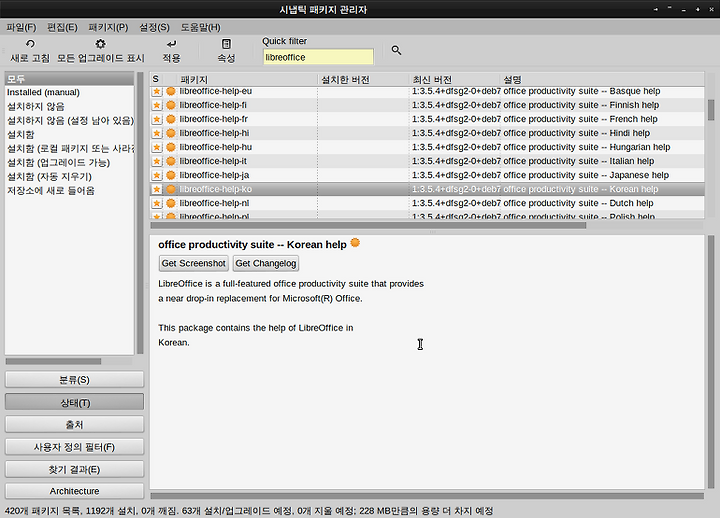Click orange icon beside Korean help title

[x=355, y=242]
